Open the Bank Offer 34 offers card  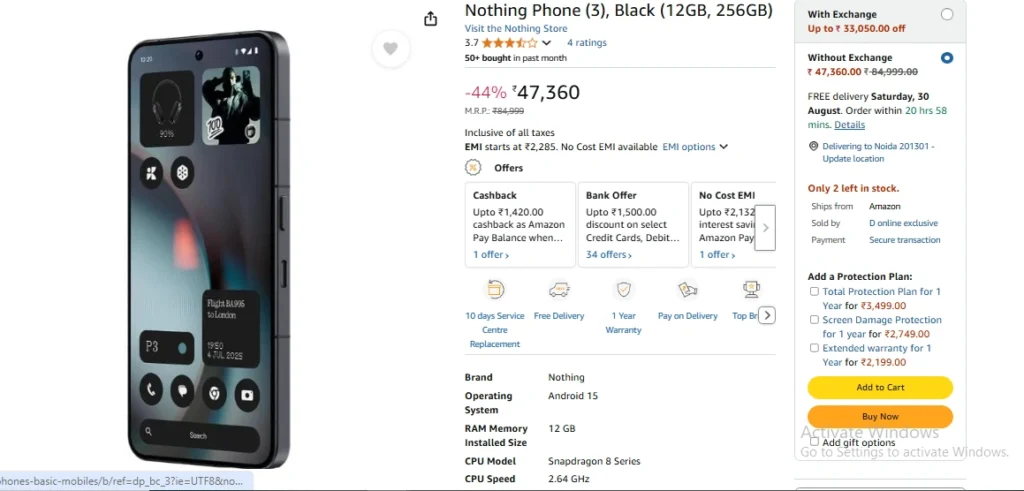tap(632, 225)
